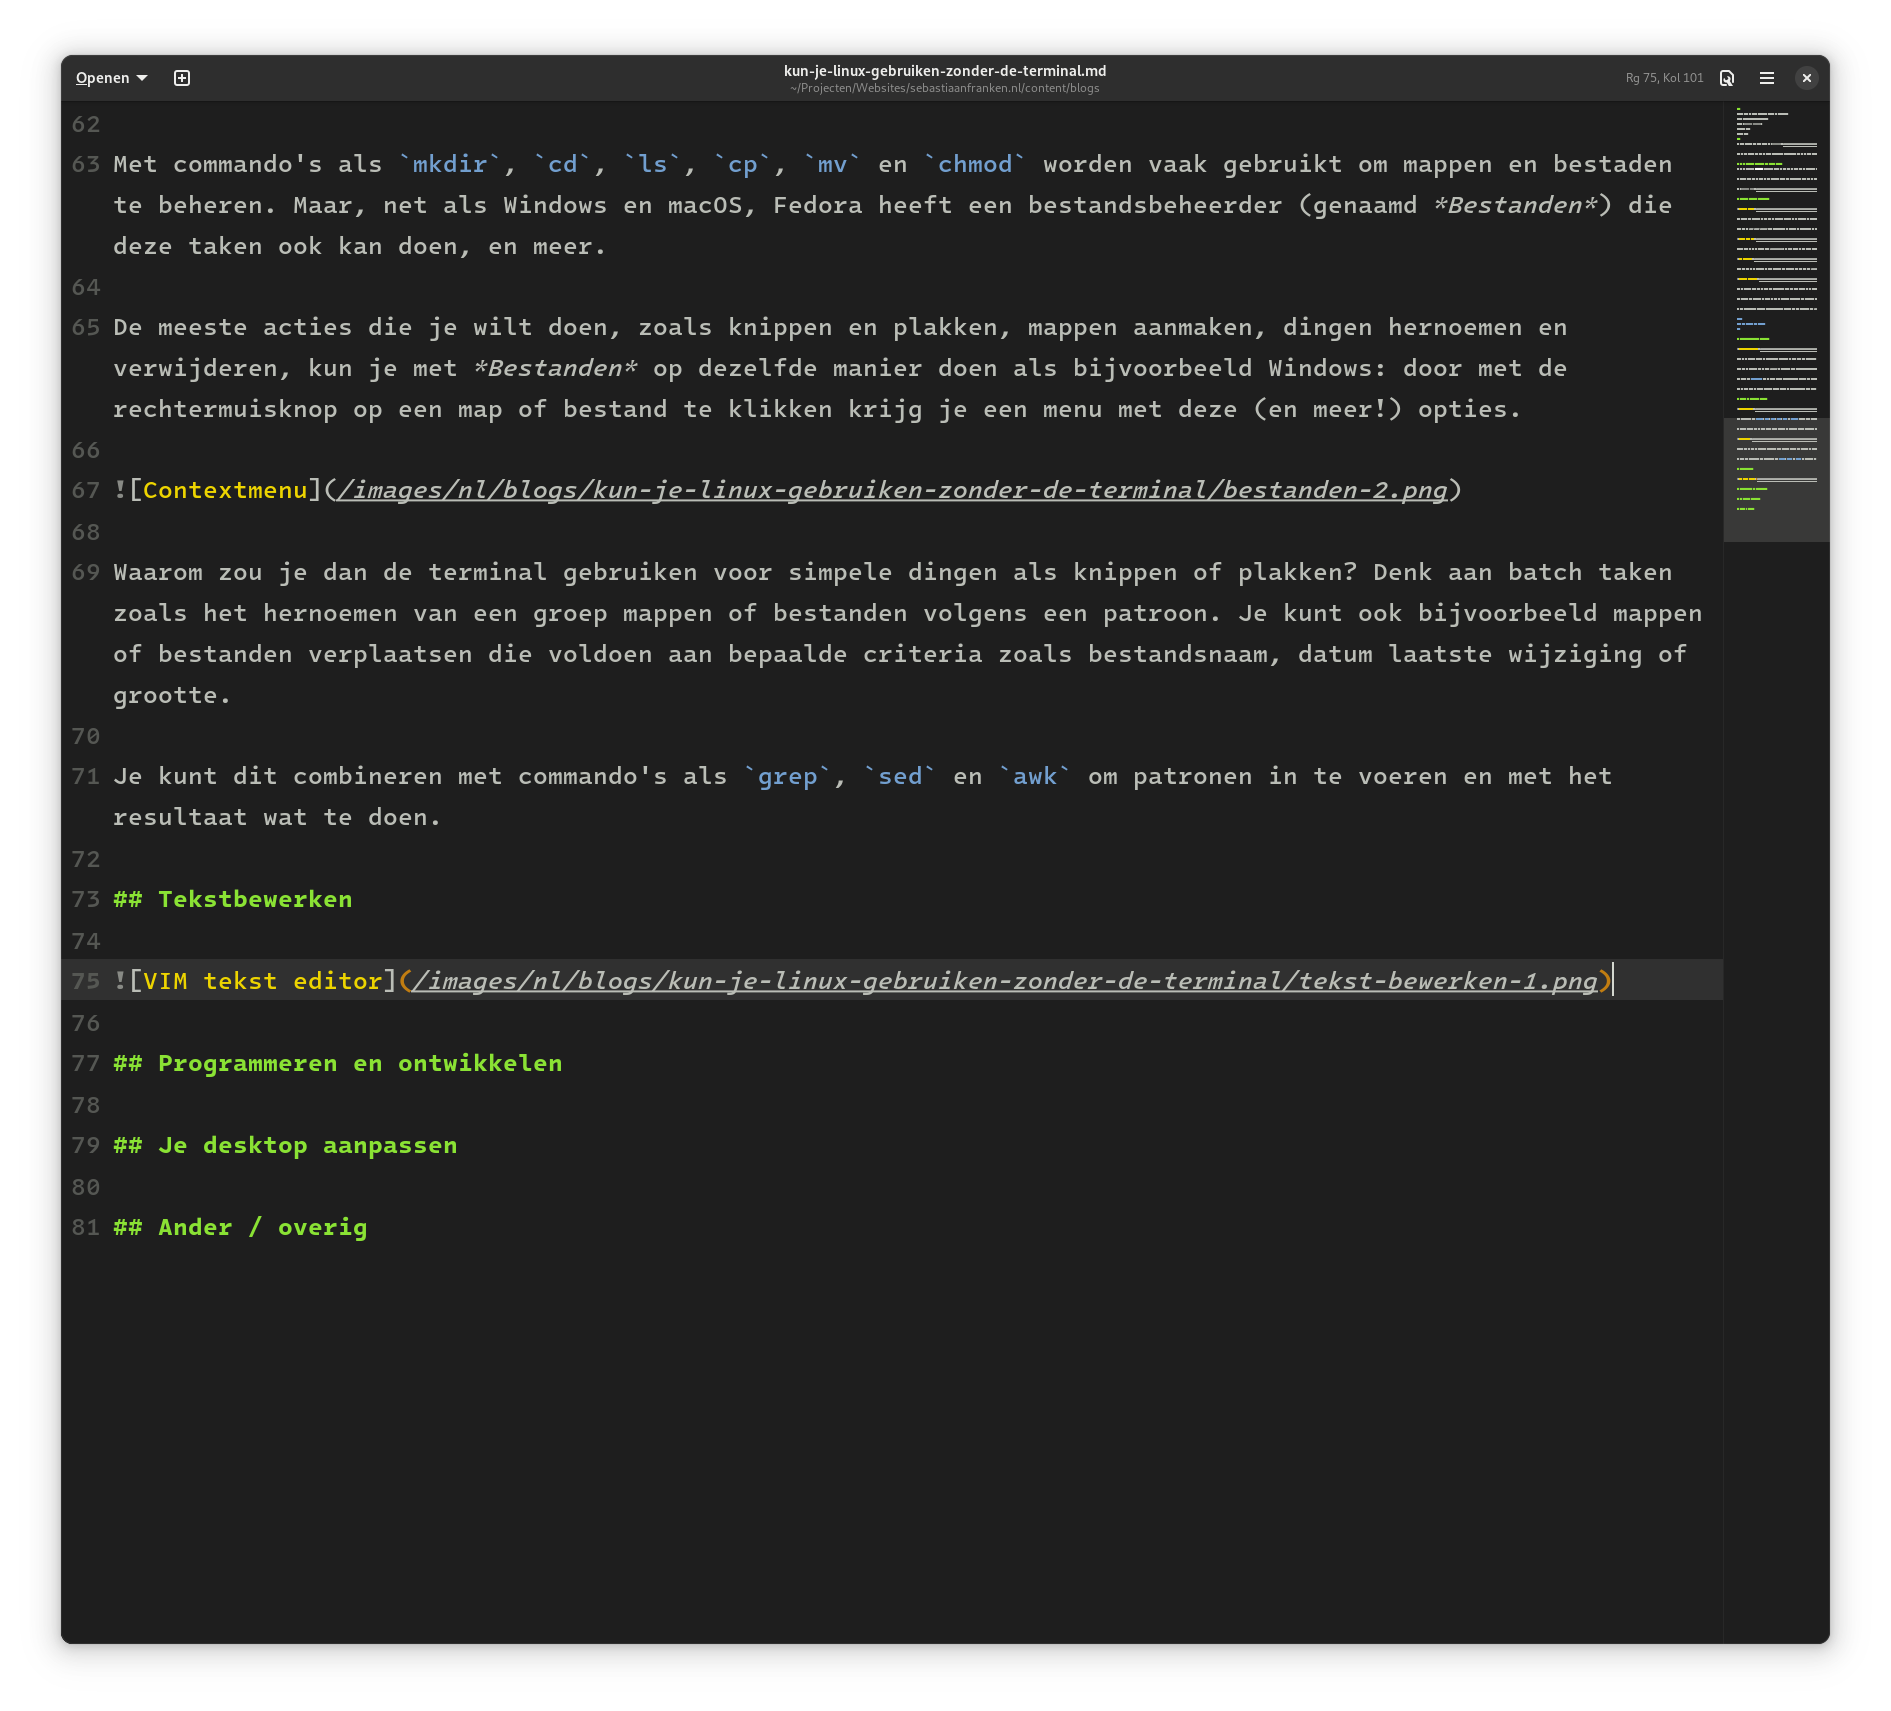Viewport: 1891px width, 1711px height.
Task: Click the inline code grep
Action: coord(788,776)
